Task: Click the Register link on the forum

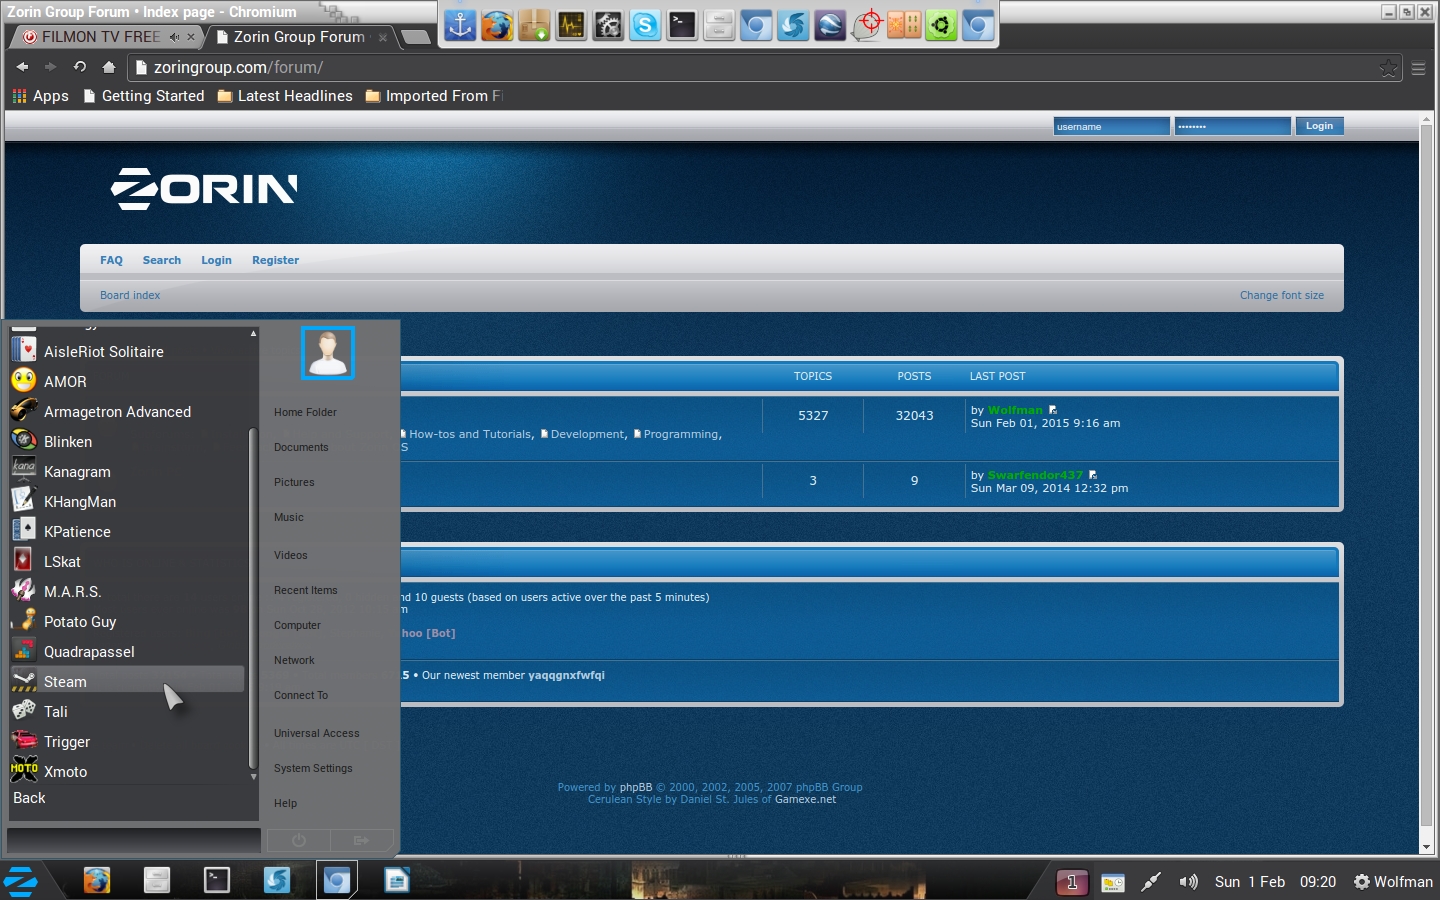Action: pos(275,260)
